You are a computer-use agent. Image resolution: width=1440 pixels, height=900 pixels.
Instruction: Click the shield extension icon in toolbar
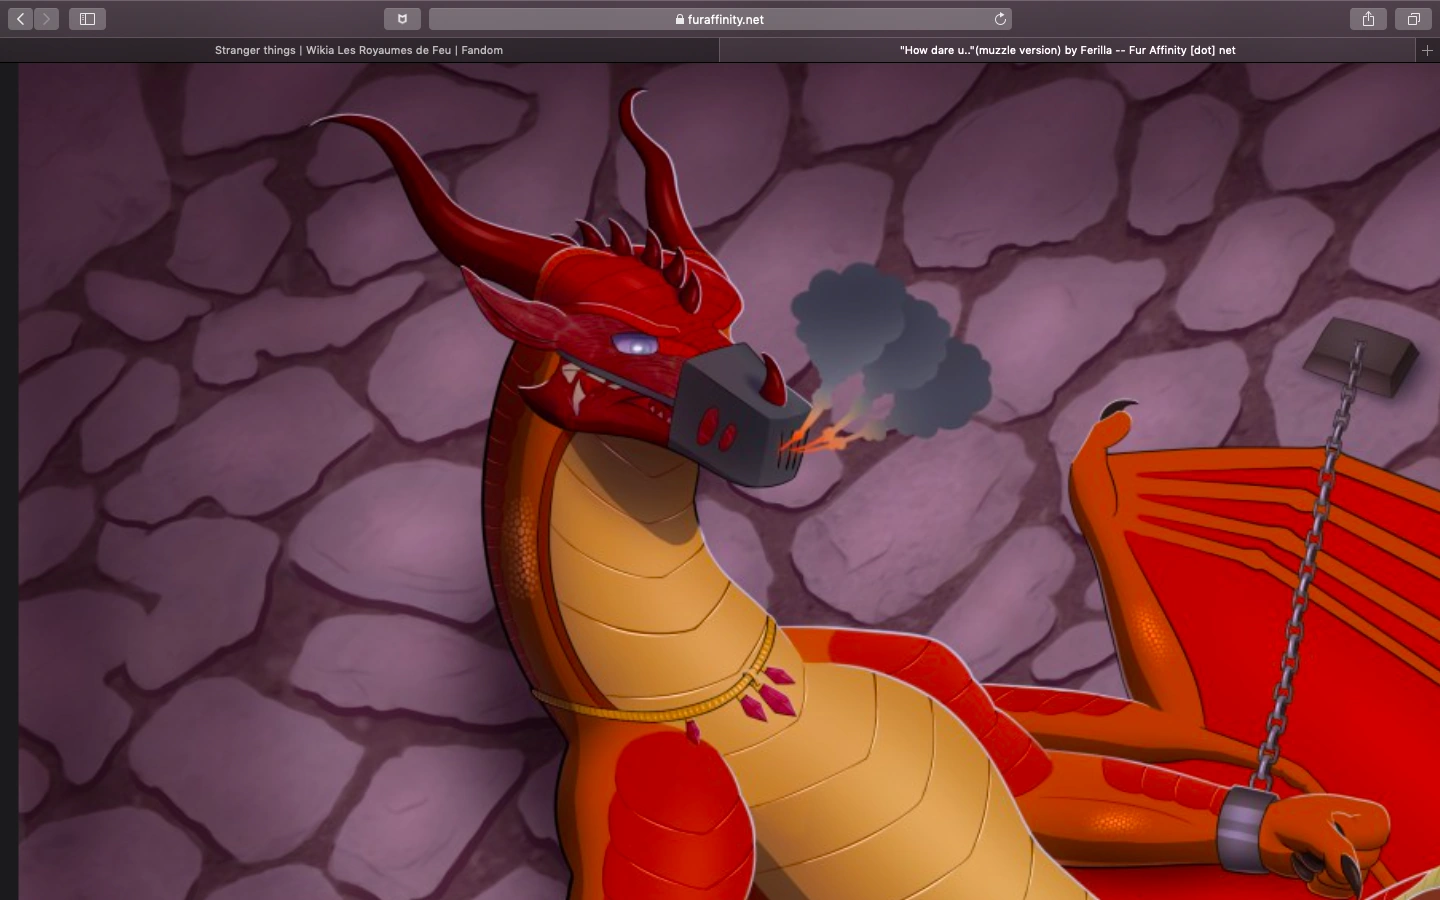(x=402, y=19)
